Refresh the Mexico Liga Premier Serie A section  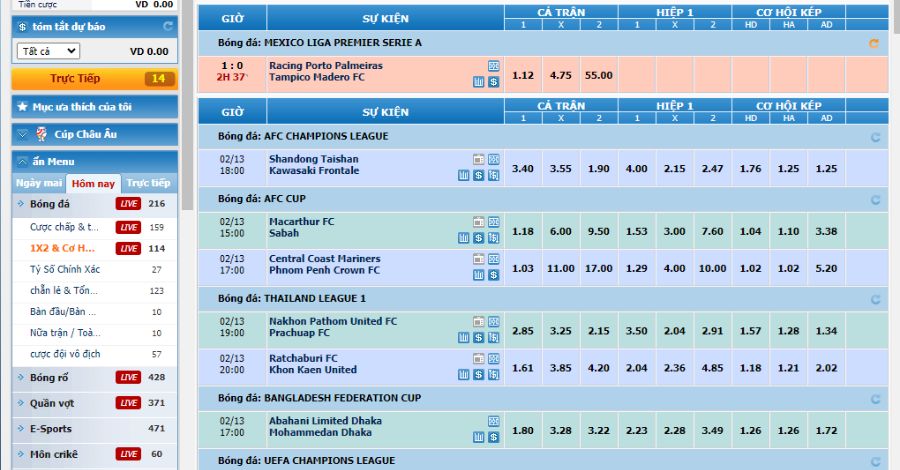click(874, 43)
